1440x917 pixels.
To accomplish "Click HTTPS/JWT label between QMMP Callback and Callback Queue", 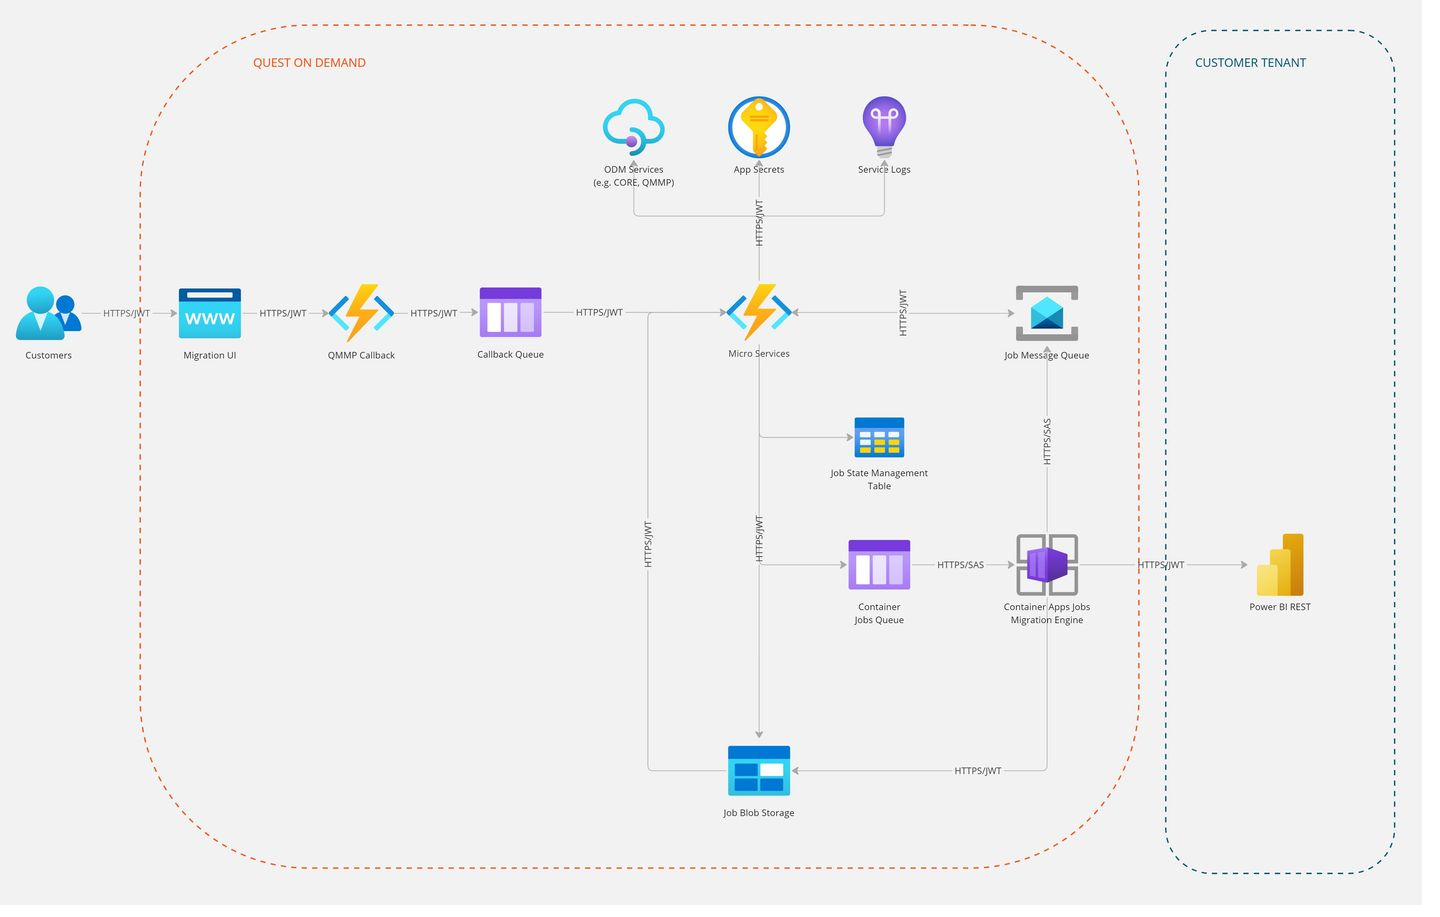I will pos(434,313).
